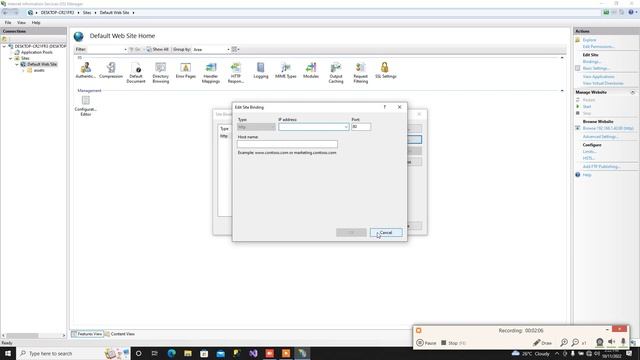
Task: Click Basic Settings link in Actions
Action: (x=596, y=68)
